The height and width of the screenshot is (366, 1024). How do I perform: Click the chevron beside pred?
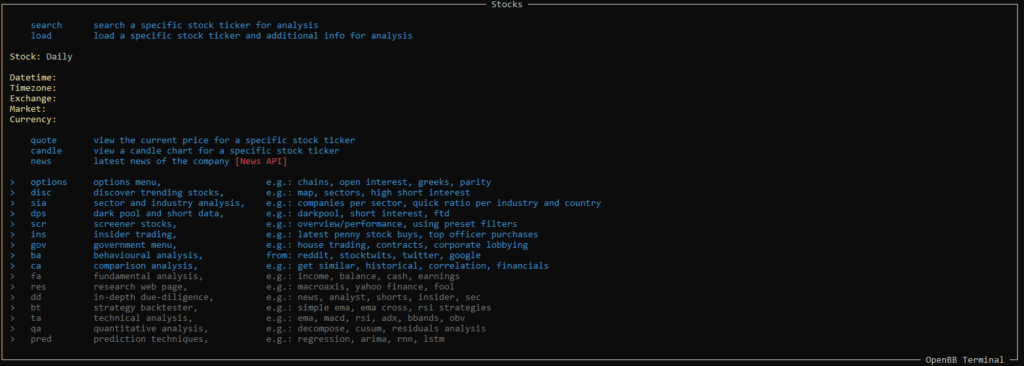[12, 339]
